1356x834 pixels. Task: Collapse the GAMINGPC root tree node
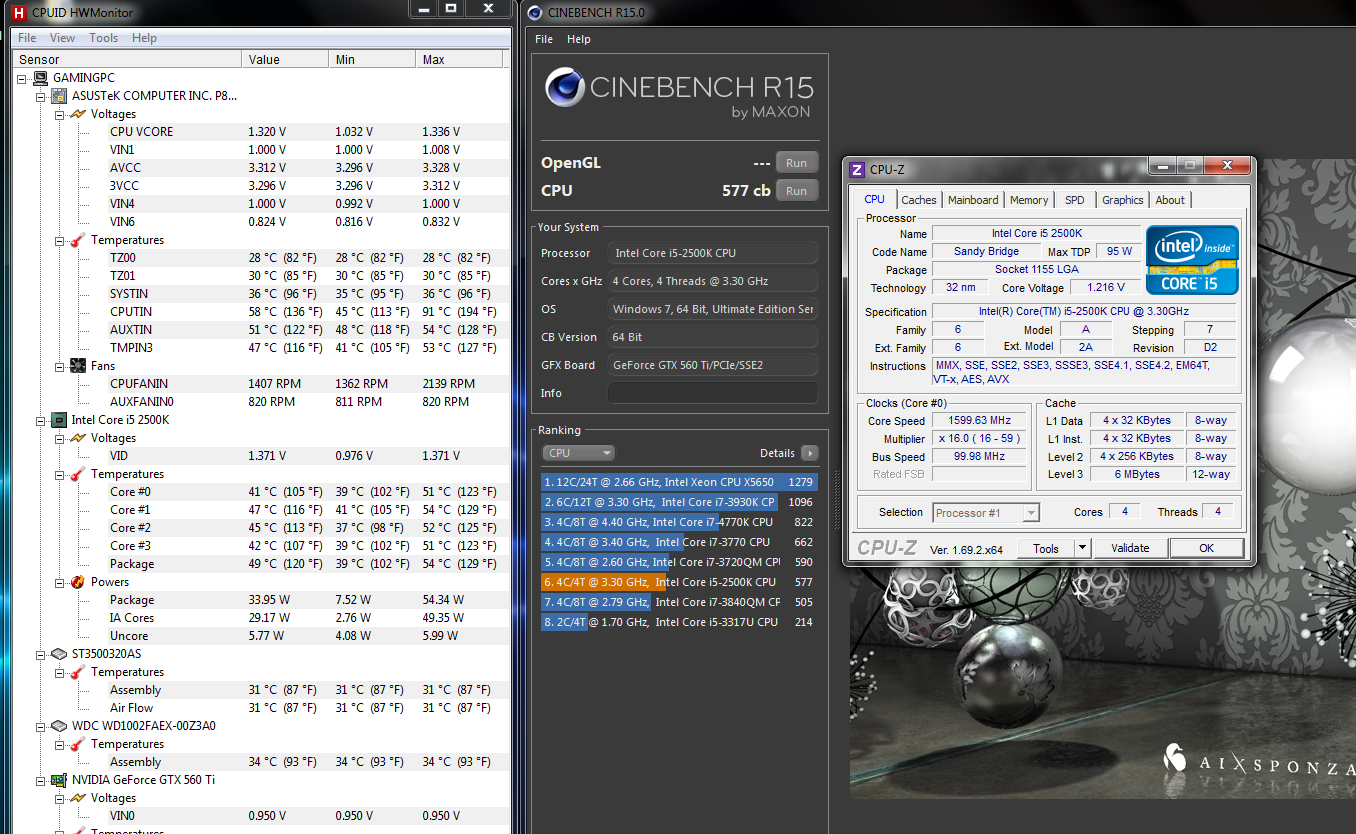(23, 78)
